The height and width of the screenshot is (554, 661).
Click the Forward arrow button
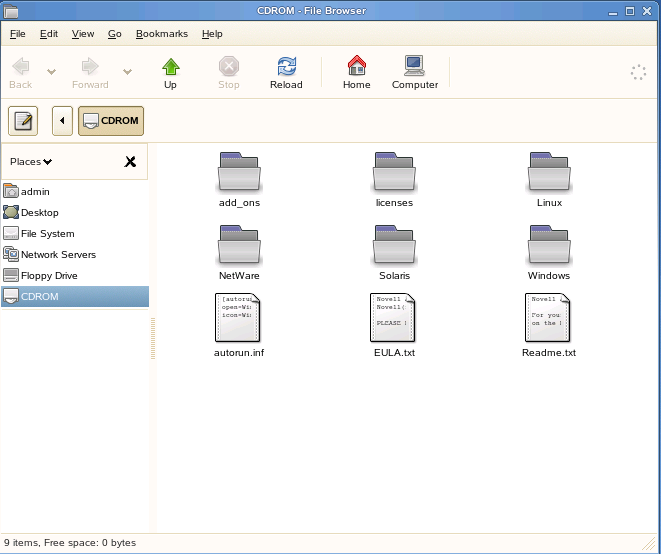[90, 73]
